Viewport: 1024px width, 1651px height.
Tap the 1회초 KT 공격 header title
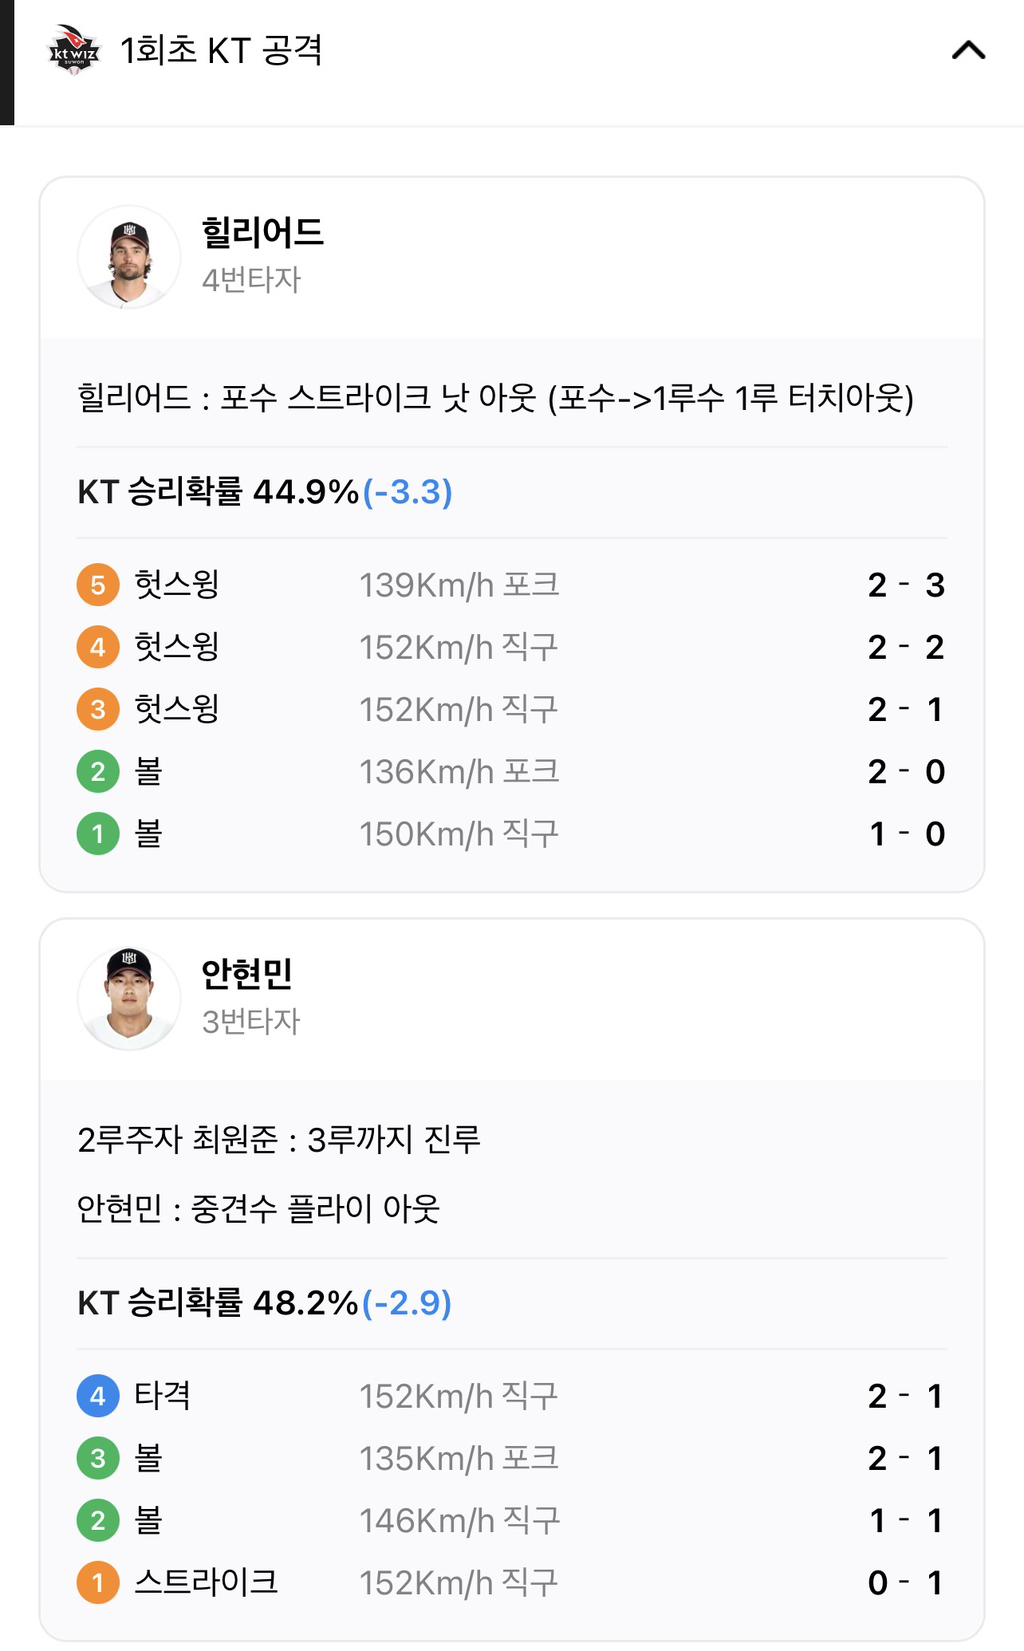(221, 50)
